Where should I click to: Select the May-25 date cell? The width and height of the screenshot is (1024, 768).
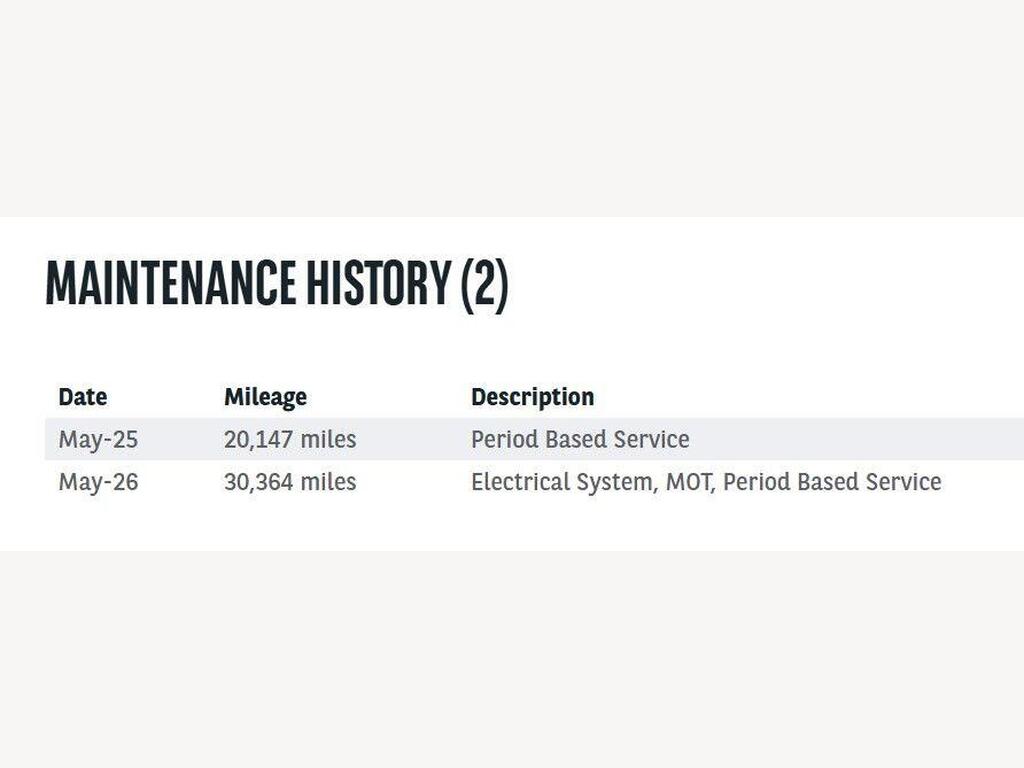click(98, 440)
